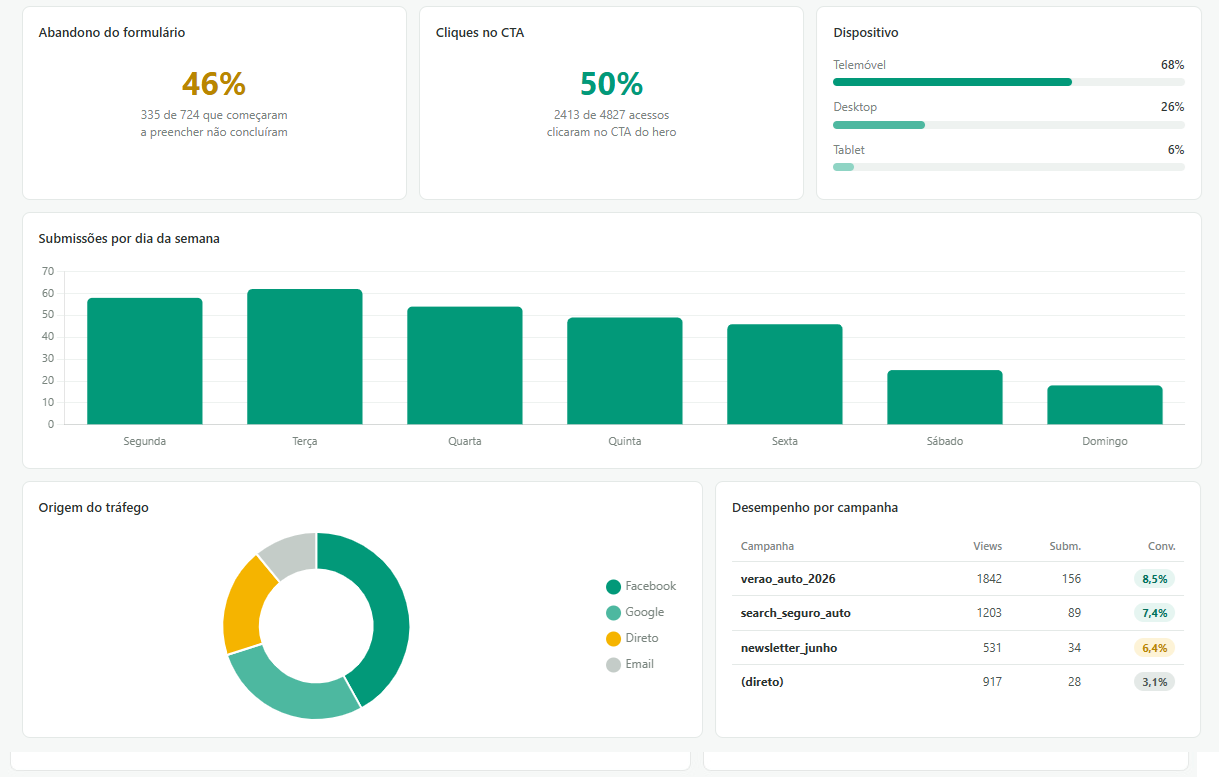Click the Sexta bar in the chart
Viewport: 1219px width, 777px height.
785,374
